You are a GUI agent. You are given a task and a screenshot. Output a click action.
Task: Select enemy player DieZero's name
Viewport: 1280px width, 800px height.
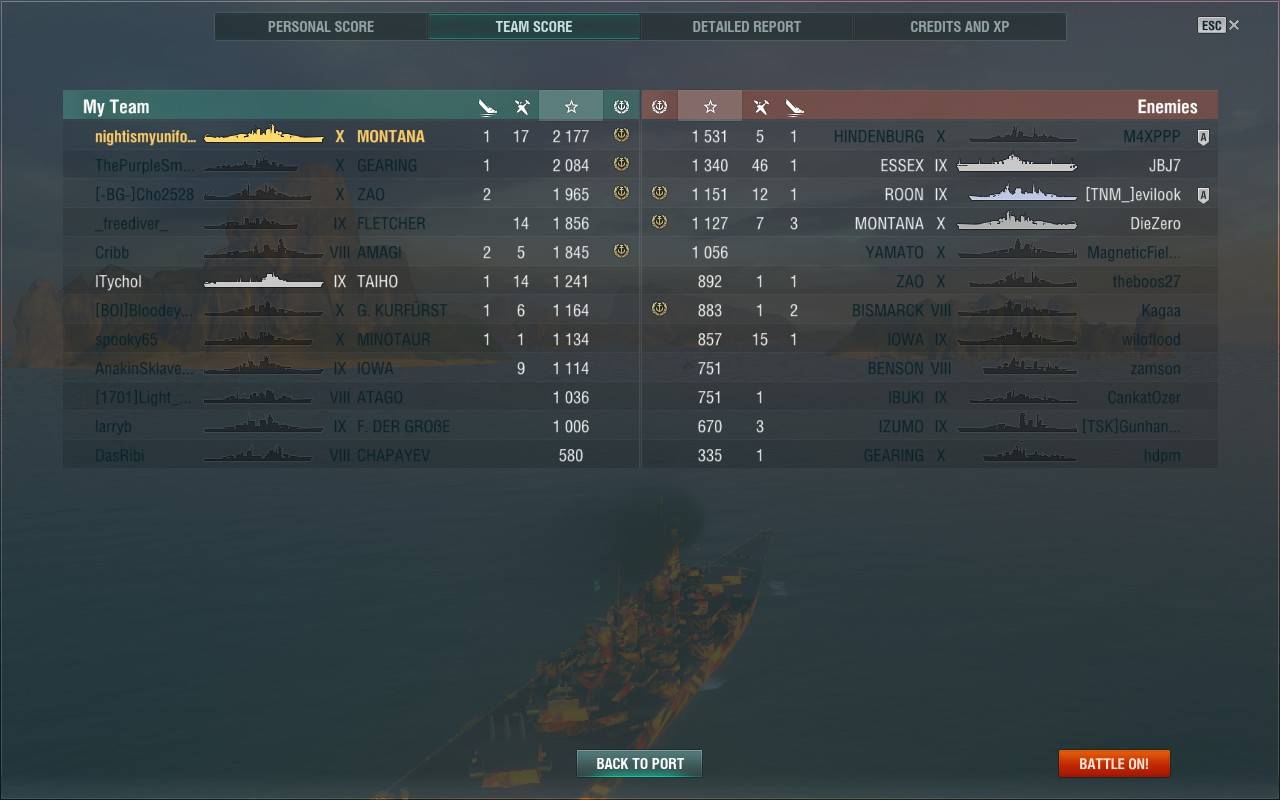[x=1155, y=223]
